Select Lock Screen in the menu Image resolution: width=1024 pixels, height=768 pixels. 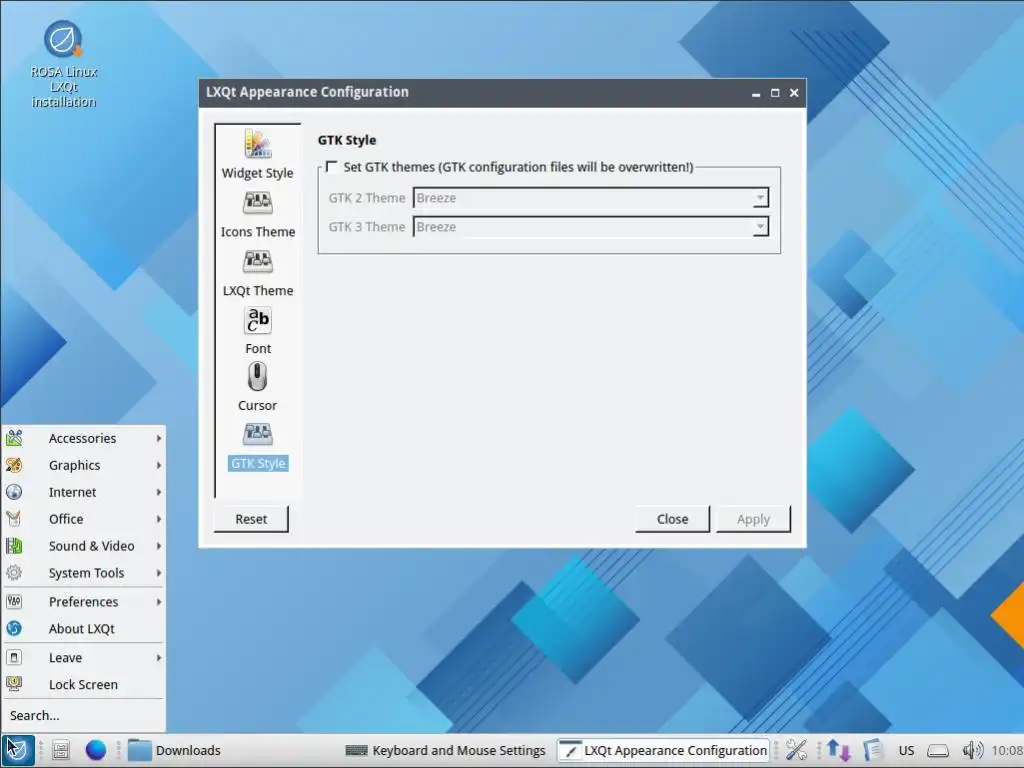coord(83,684)
